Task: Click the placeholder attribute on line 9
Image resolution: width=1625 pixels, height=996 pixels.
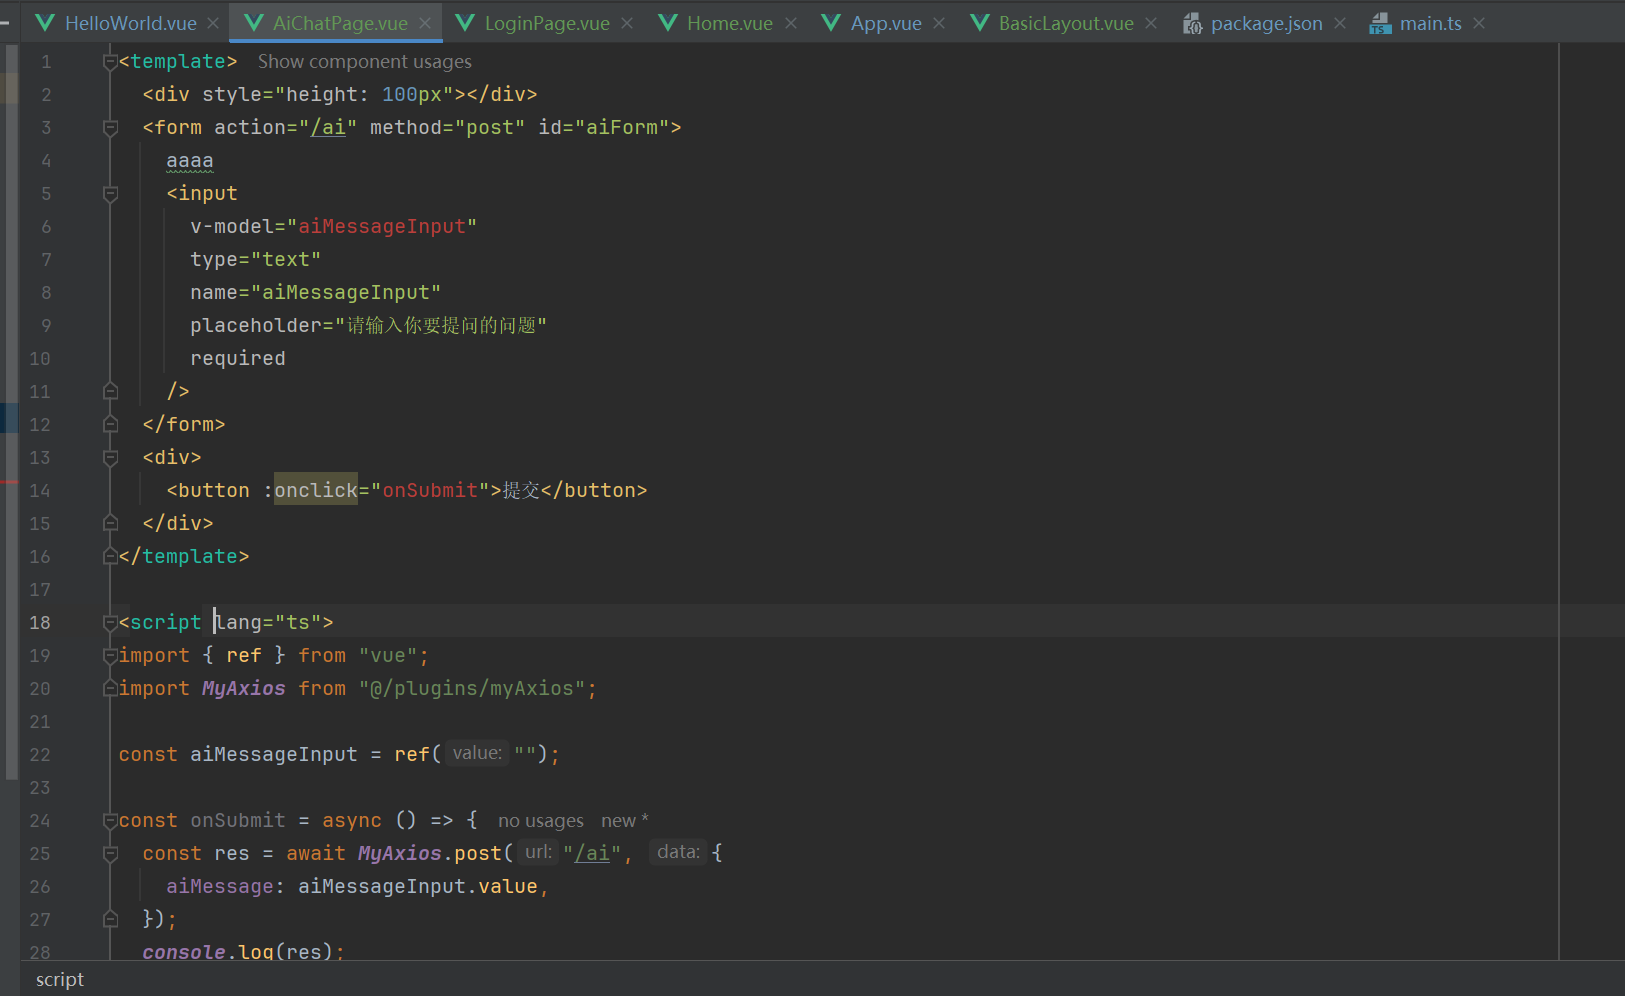Action: pyautogui.click(x=368, y=326)
